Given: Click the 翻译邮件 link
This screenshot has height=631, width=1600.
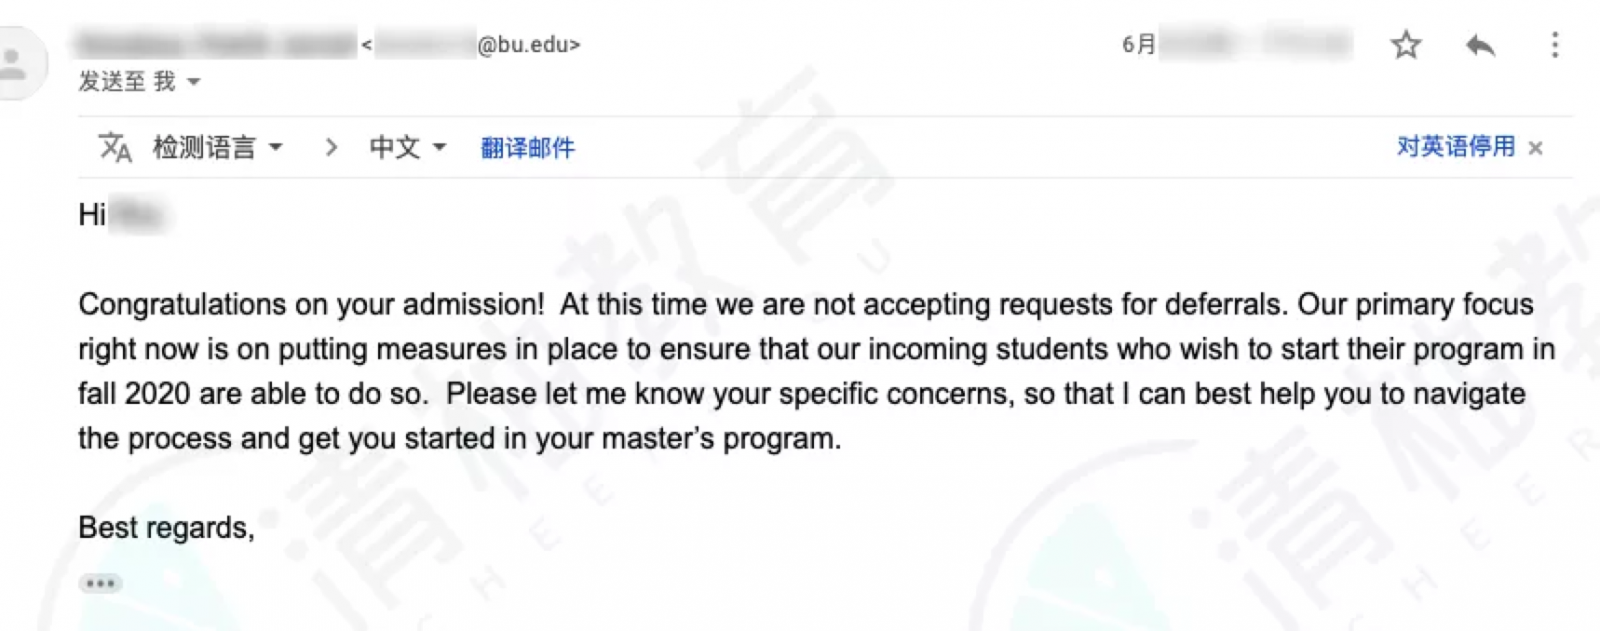Looking at the screenshot, I should pyautogui.click(x=528, y=148).
